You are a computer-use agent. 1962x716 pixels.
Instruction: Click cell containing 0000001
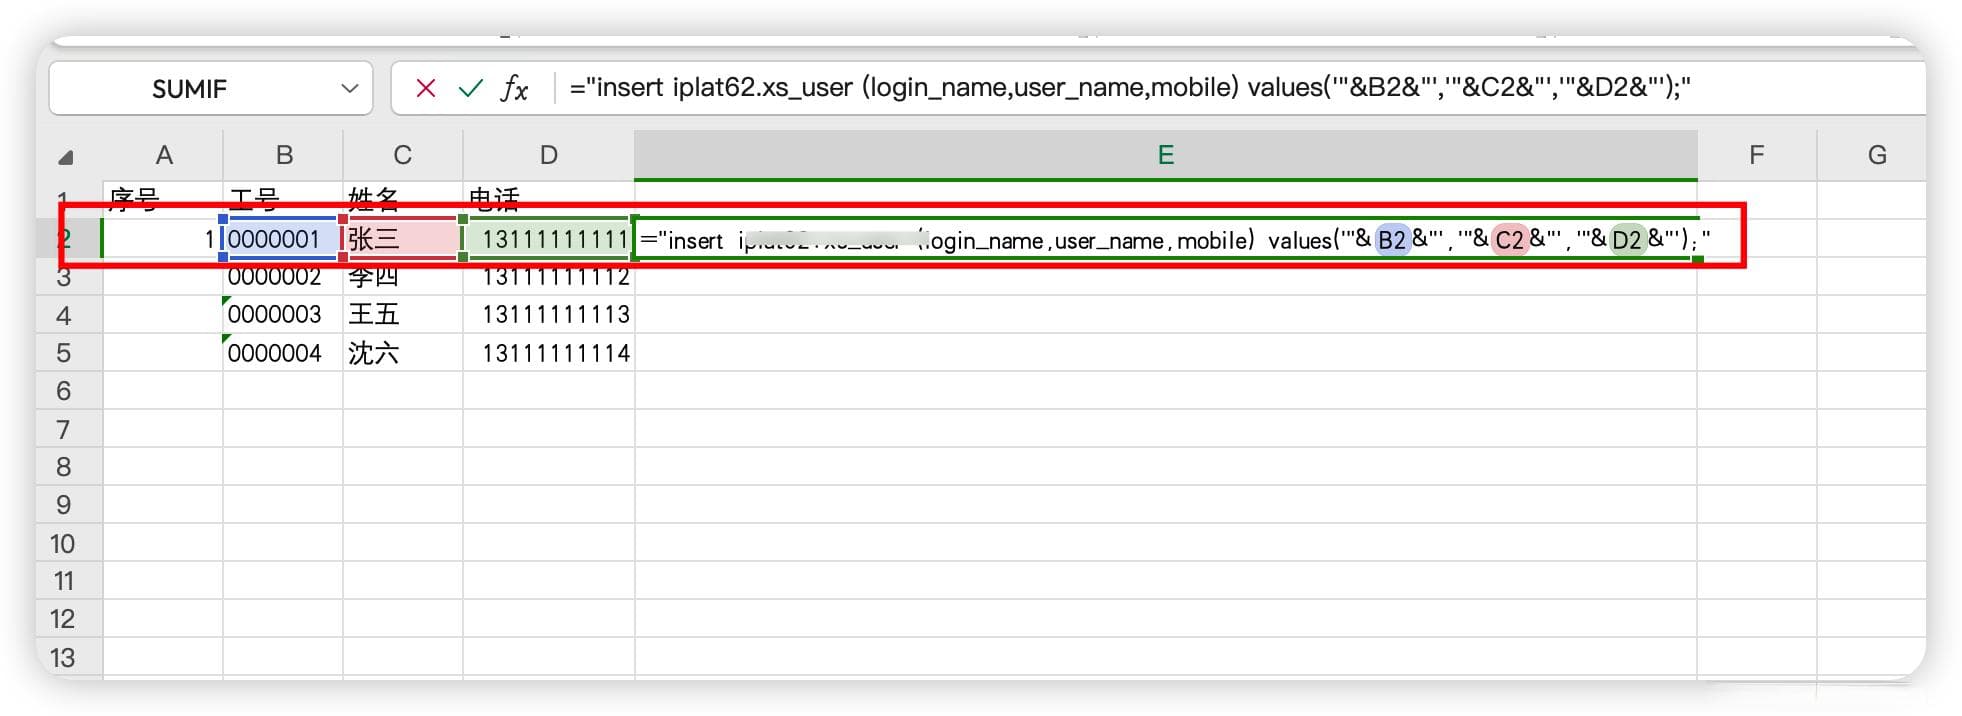tap(283, 239)
